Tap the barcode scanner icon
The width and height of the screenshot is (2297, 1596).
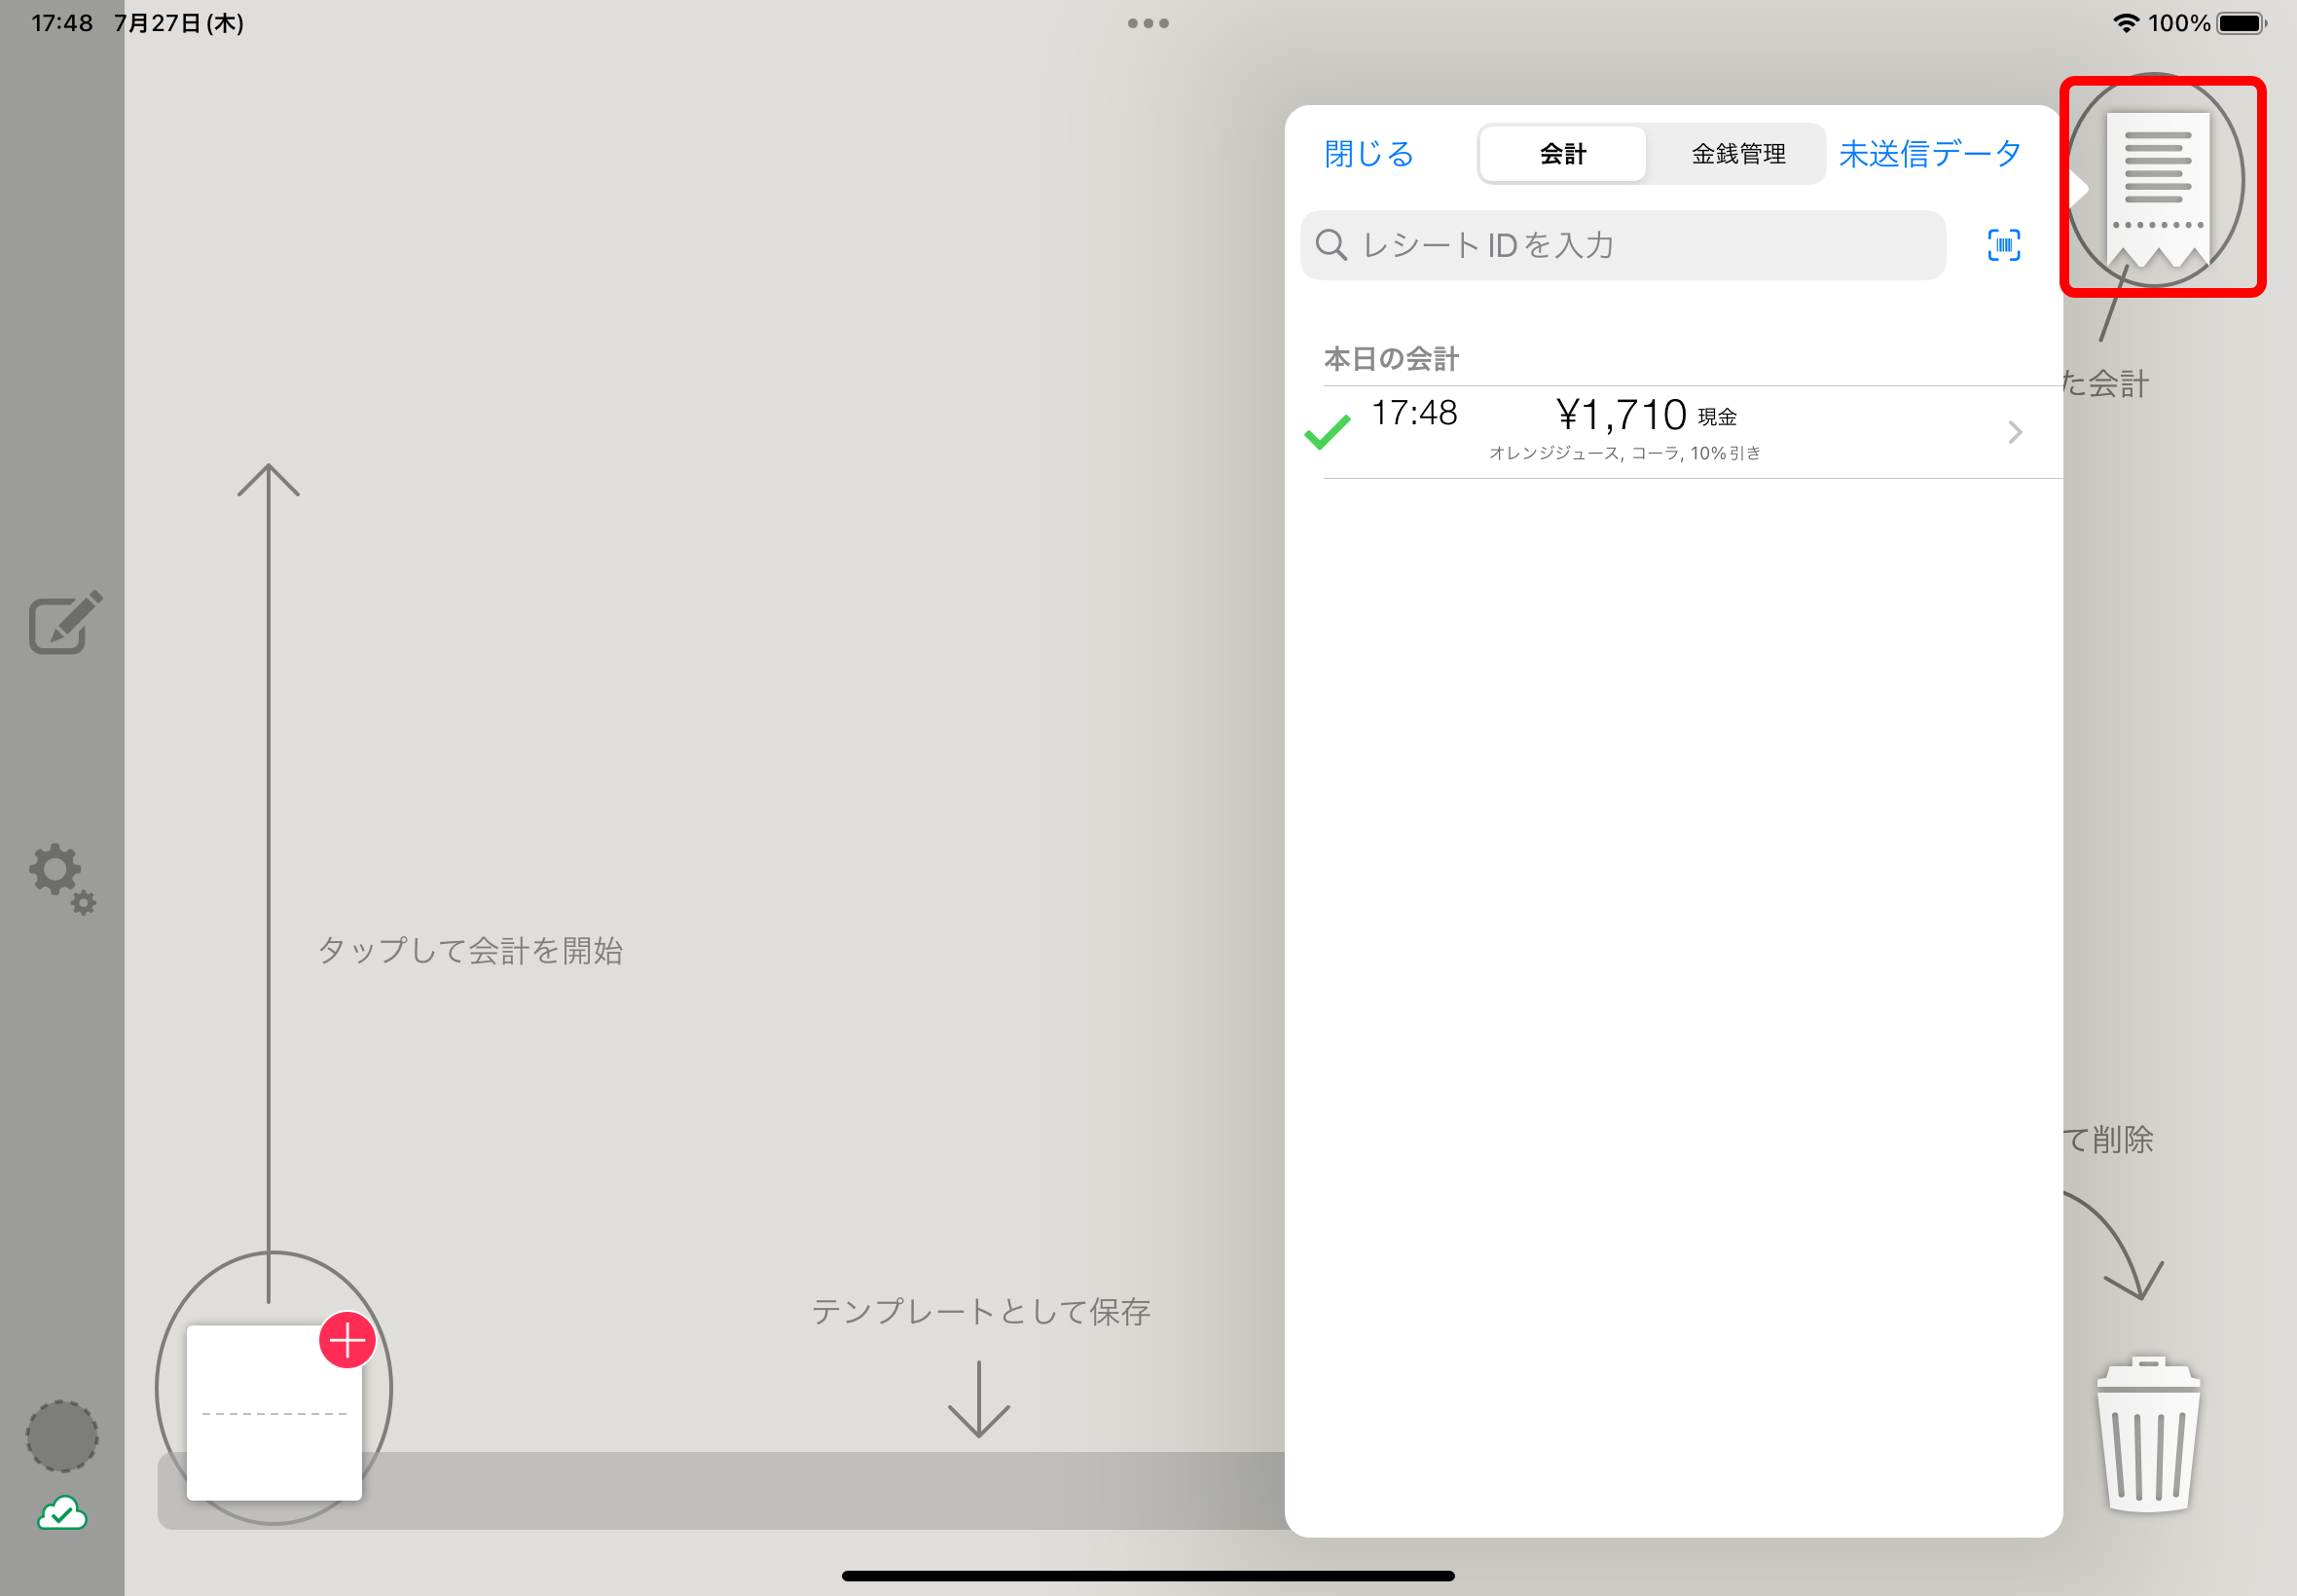coord(2004,245)
